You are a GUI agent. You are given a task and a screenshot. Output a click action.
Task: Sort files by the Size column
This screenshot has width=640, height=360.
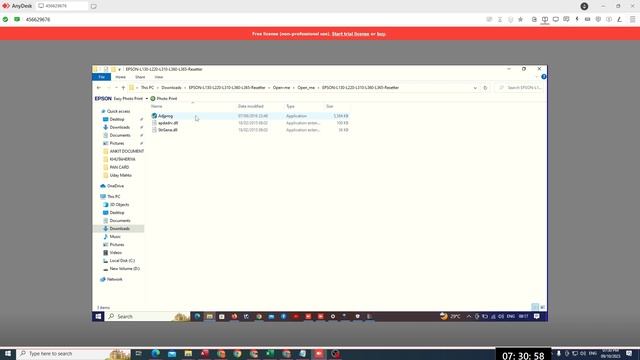pyautogui.click(x=329, y=107)
